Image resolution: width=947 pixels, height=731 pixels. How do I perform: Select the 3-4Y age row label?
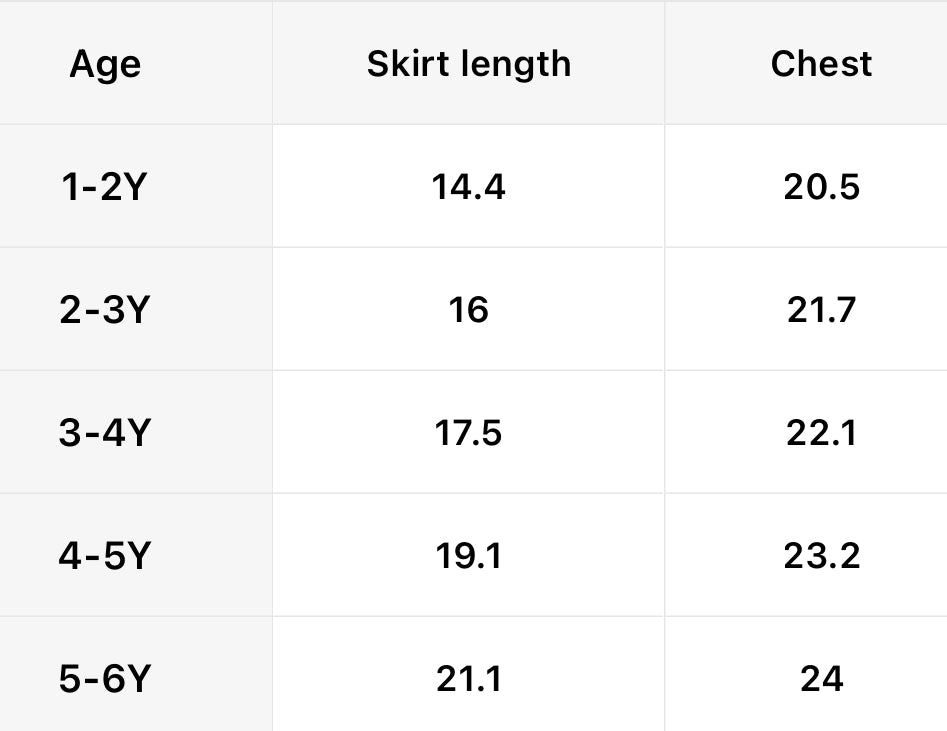[104, 433]
